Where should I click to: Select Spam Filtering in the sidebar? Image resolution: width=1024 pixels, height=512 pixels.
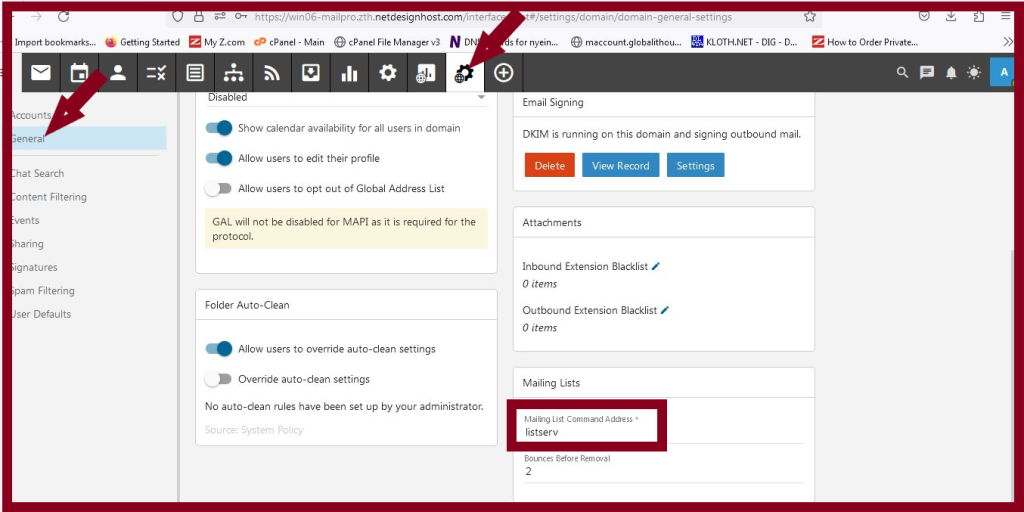click(x=43, y=291)
